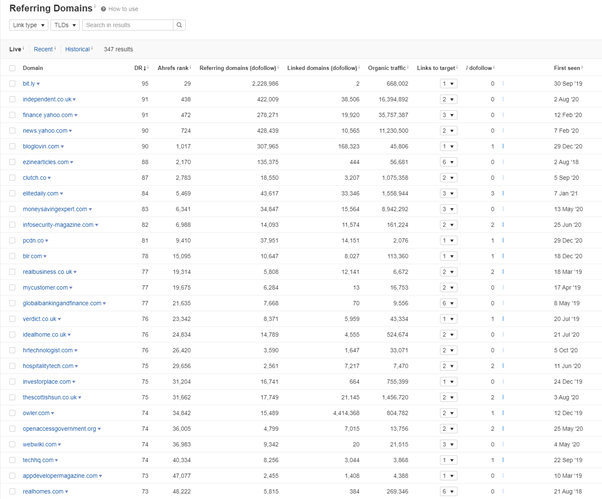Click dofollow bar indicator for realbusiness.co.uk
602x499 pixels.
503,272
